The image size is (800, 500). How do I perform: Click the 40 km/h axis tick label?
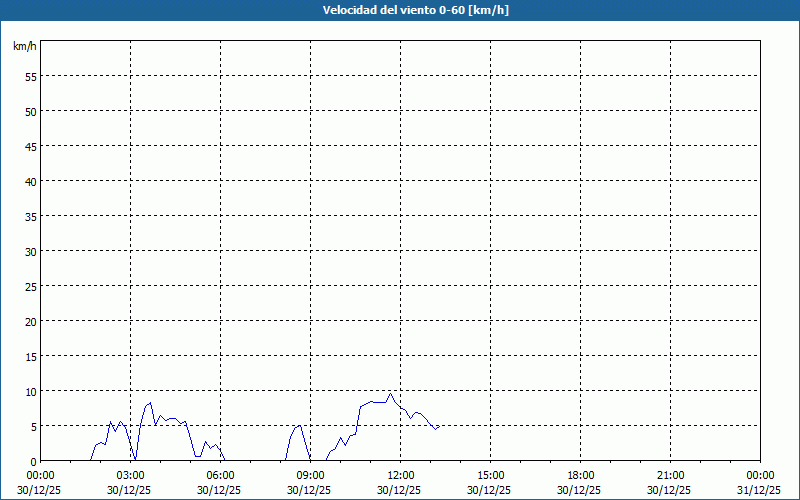click(30, 181)
